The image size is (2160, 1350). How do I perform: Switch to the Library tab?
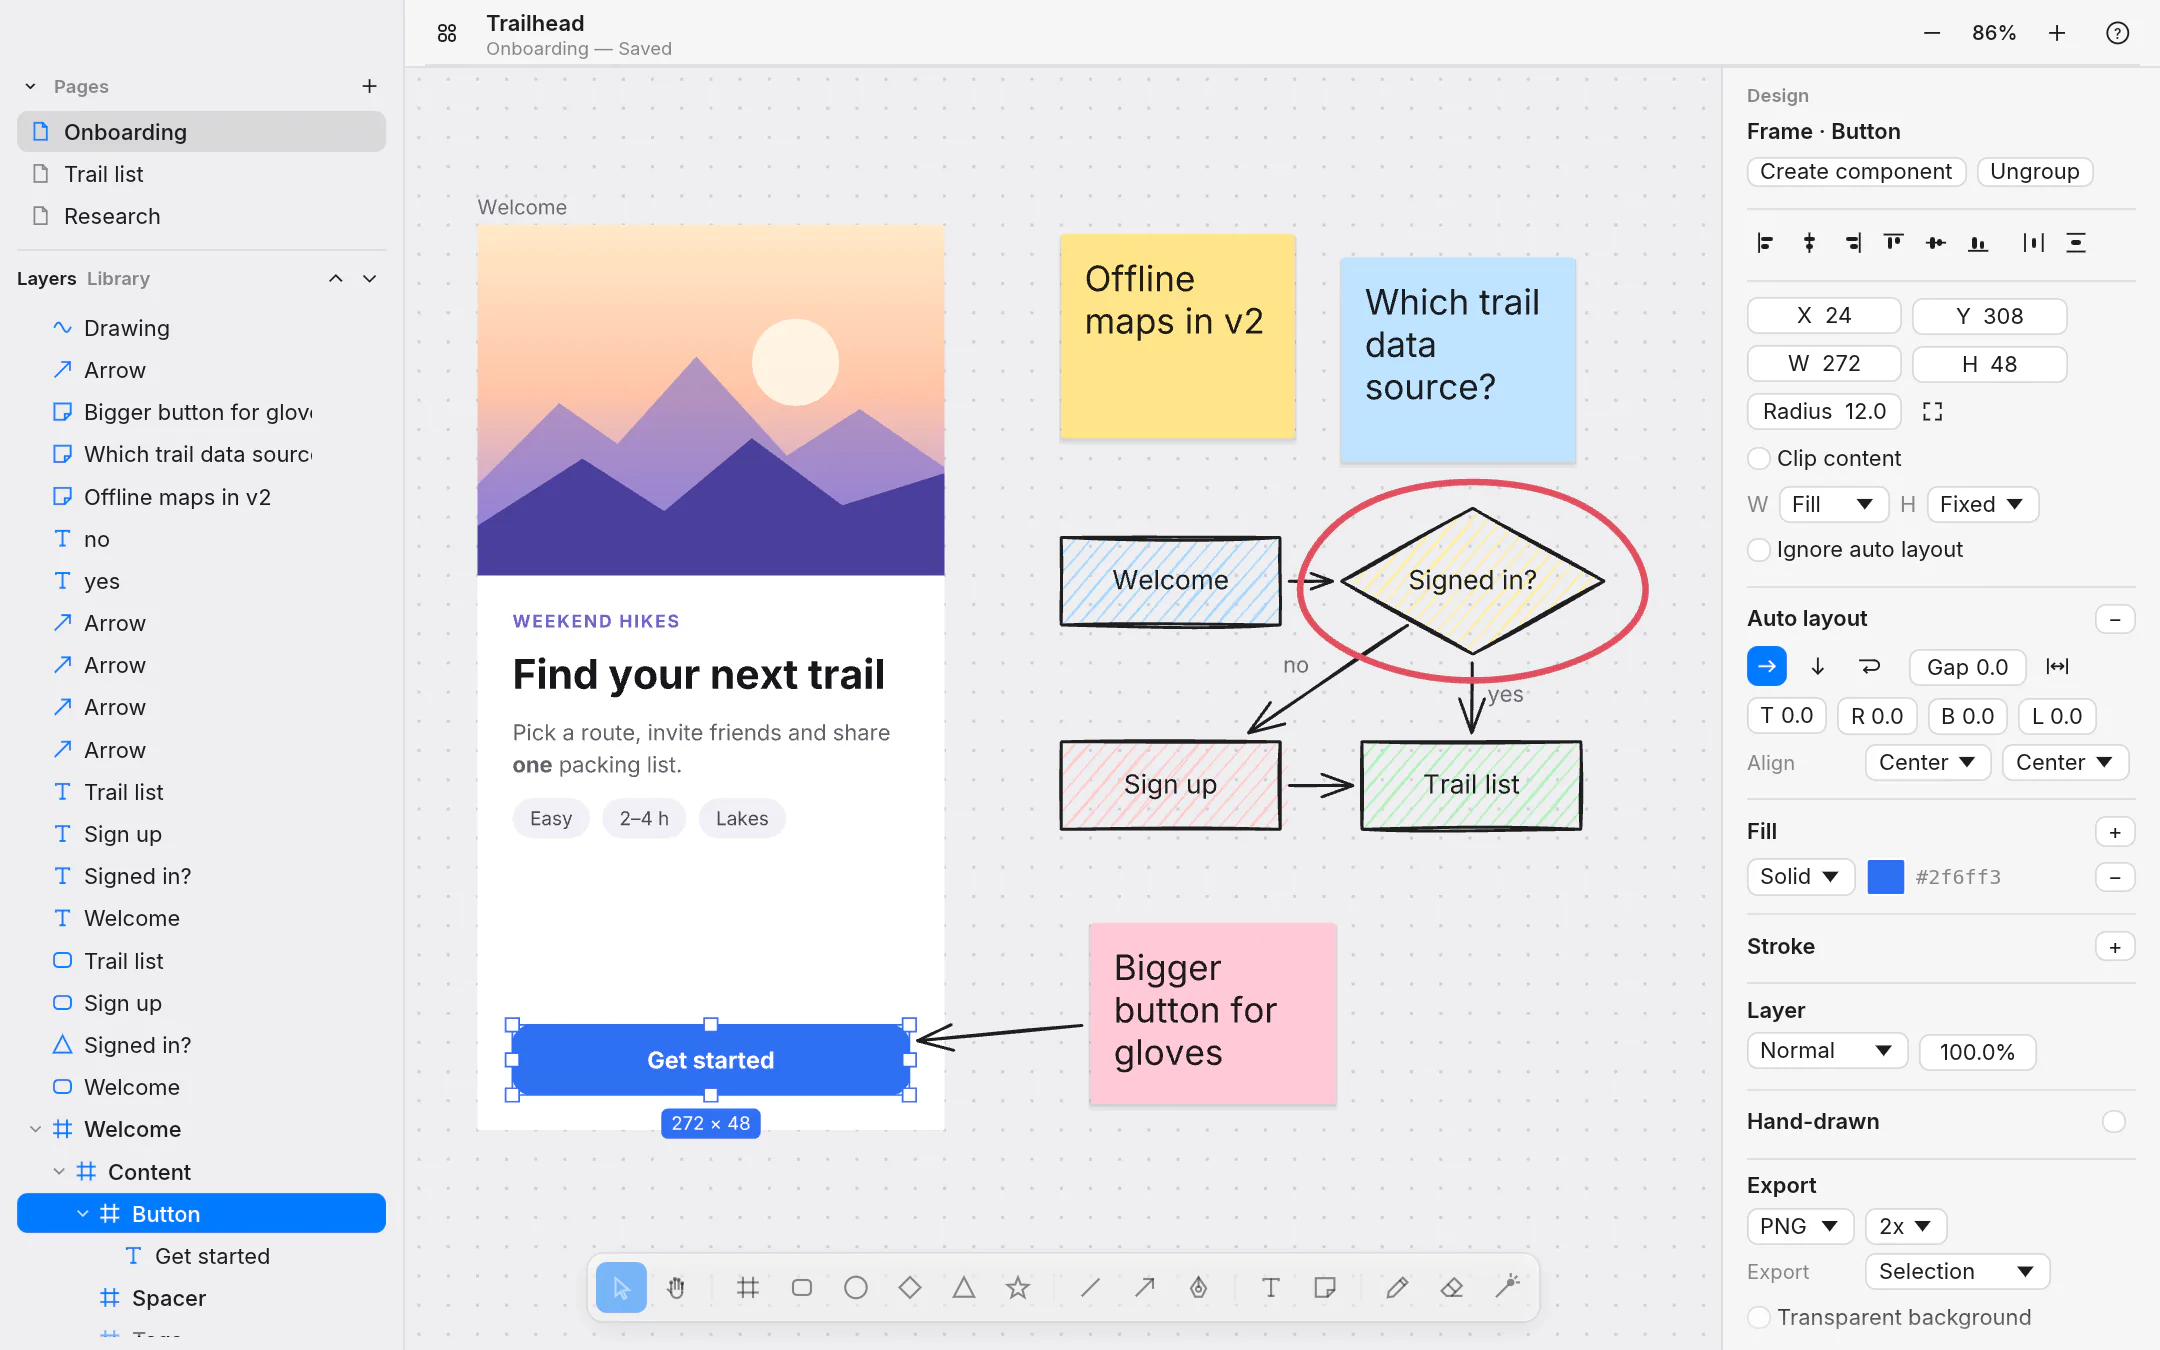(x=118, y=279)
